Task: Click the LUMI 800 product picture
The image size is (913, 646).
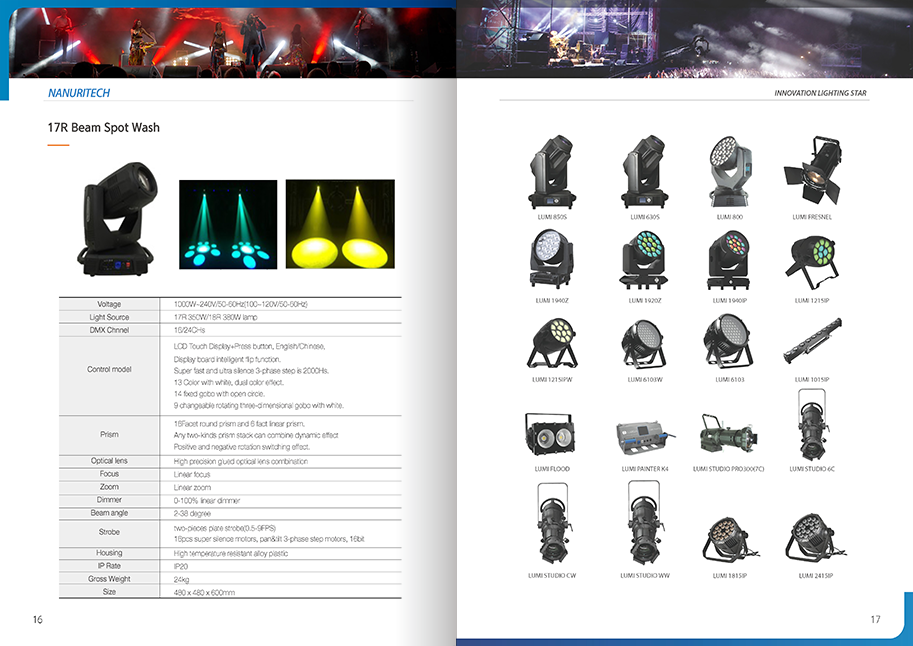Action: pyautogui.click(x=729, y=171)
